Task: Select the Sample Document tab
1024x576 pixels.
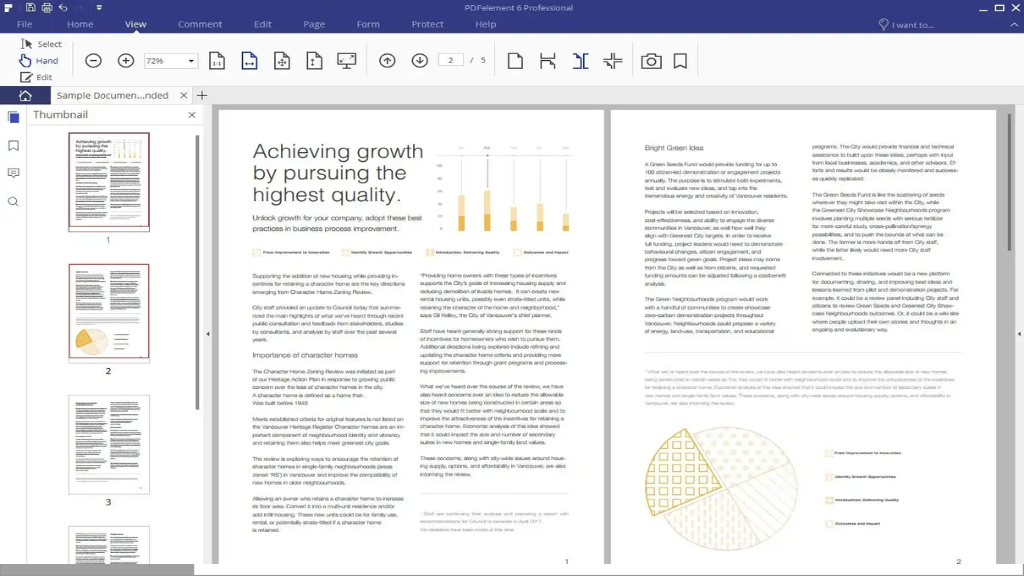Action: point(112,95)
